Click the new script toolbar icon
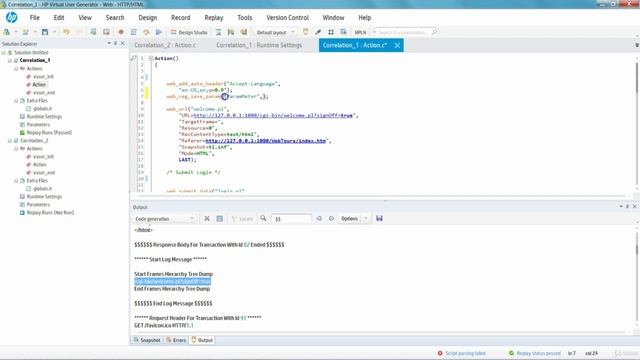This screenshot has width=640, height=360. coord(7,32)
